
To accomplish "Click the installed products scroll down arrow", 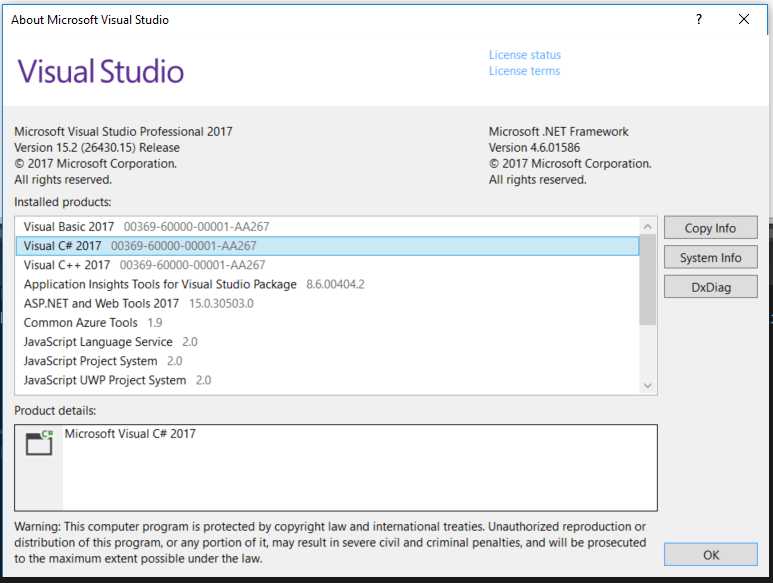I will click(648, 385).
